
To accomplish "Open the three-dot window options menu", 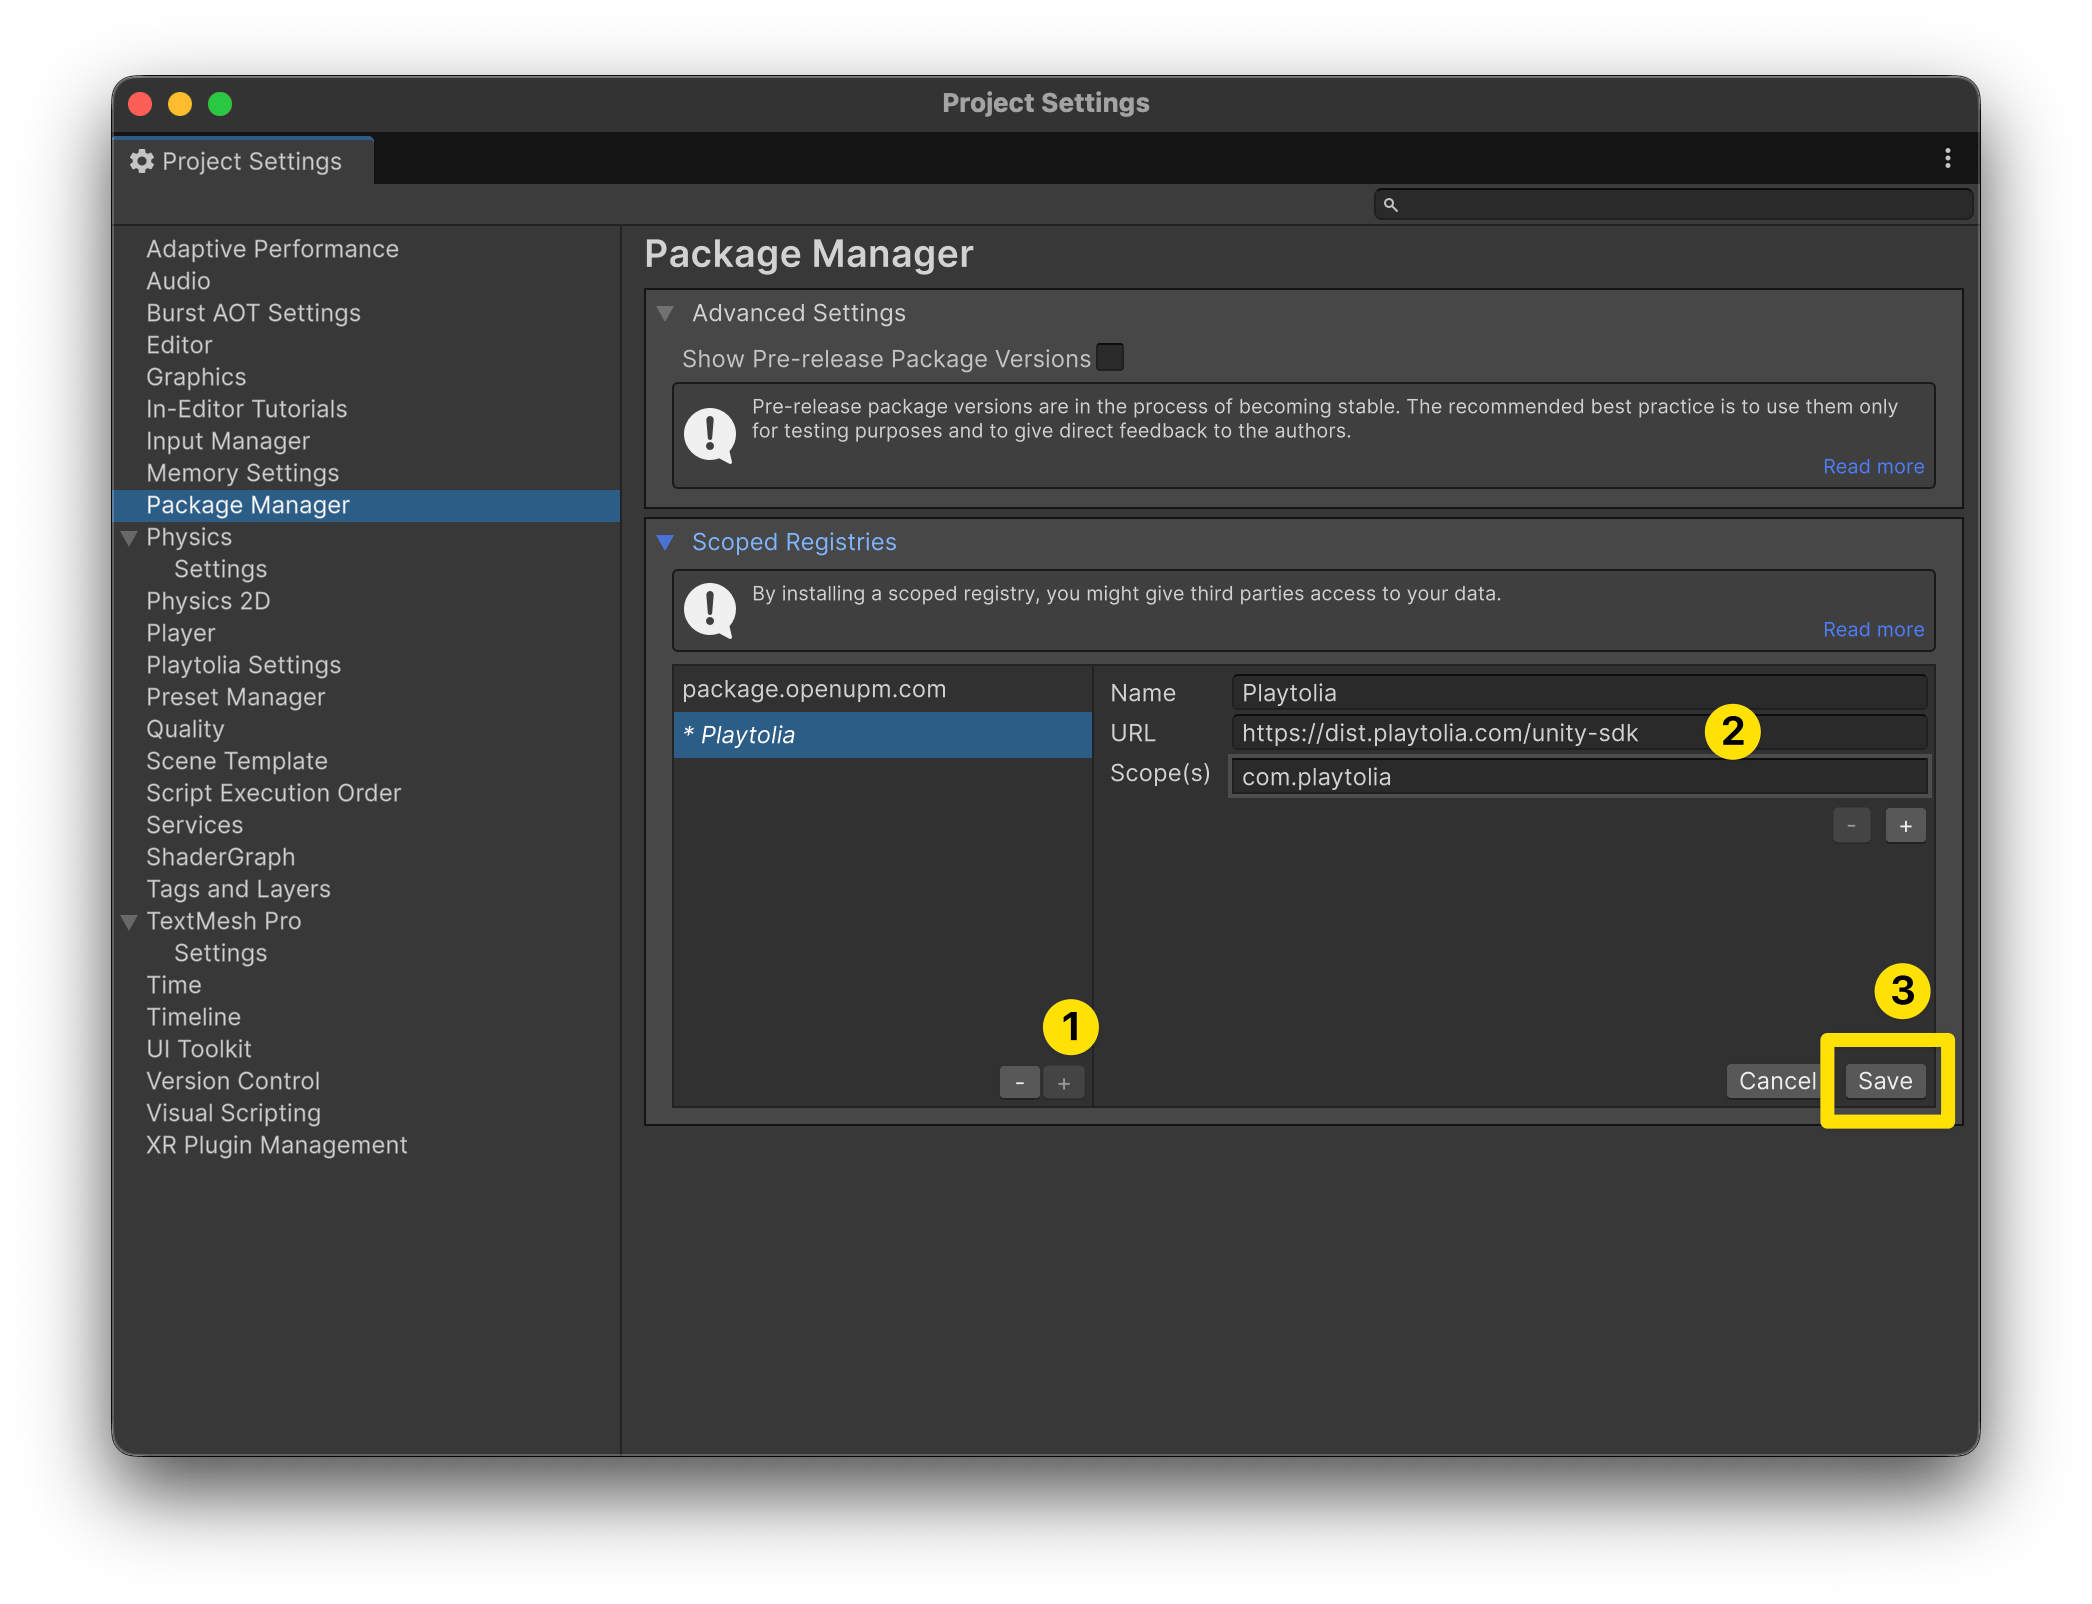I will point(1947,158).
